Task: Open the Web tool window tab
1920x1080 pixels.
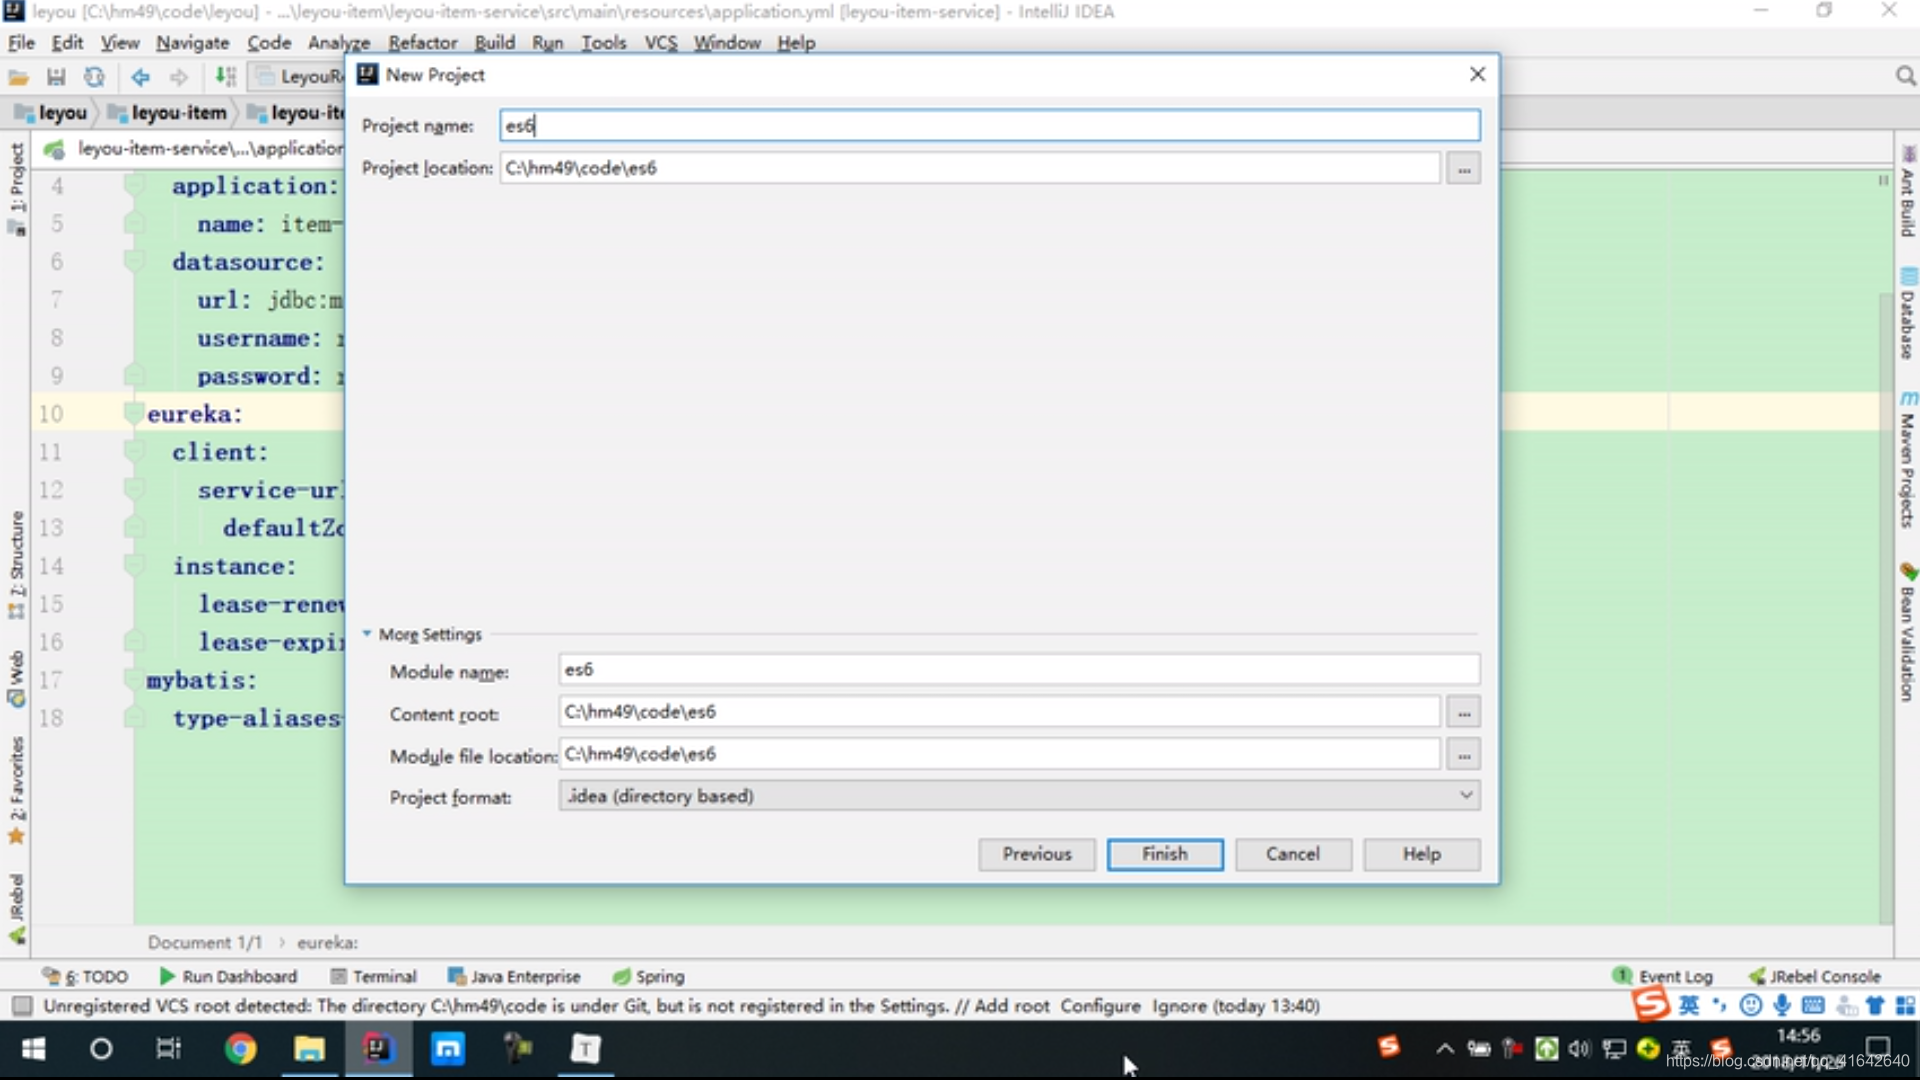Action: [x=16, y=678]
